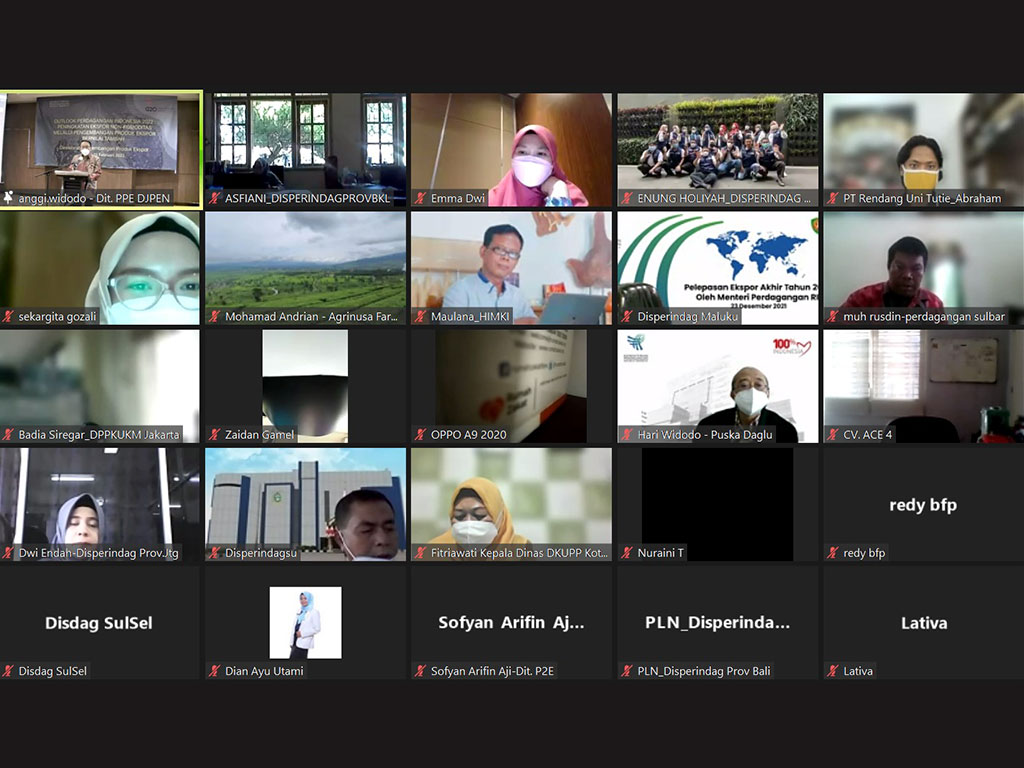The width and height of the screenshot is (1024, 768).
Task: Click muted mic icon beside Disperindag Maluku
Action: pos(627,317)
